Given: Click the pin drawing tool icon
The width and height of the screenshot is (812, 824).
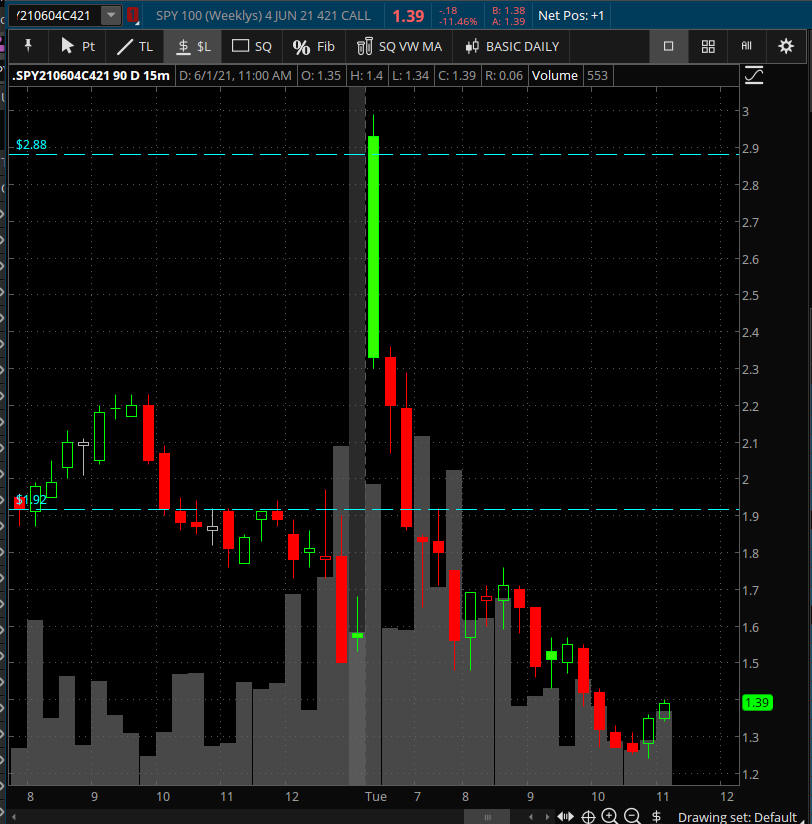Looking at the screenshot, I should coord(28,46).
